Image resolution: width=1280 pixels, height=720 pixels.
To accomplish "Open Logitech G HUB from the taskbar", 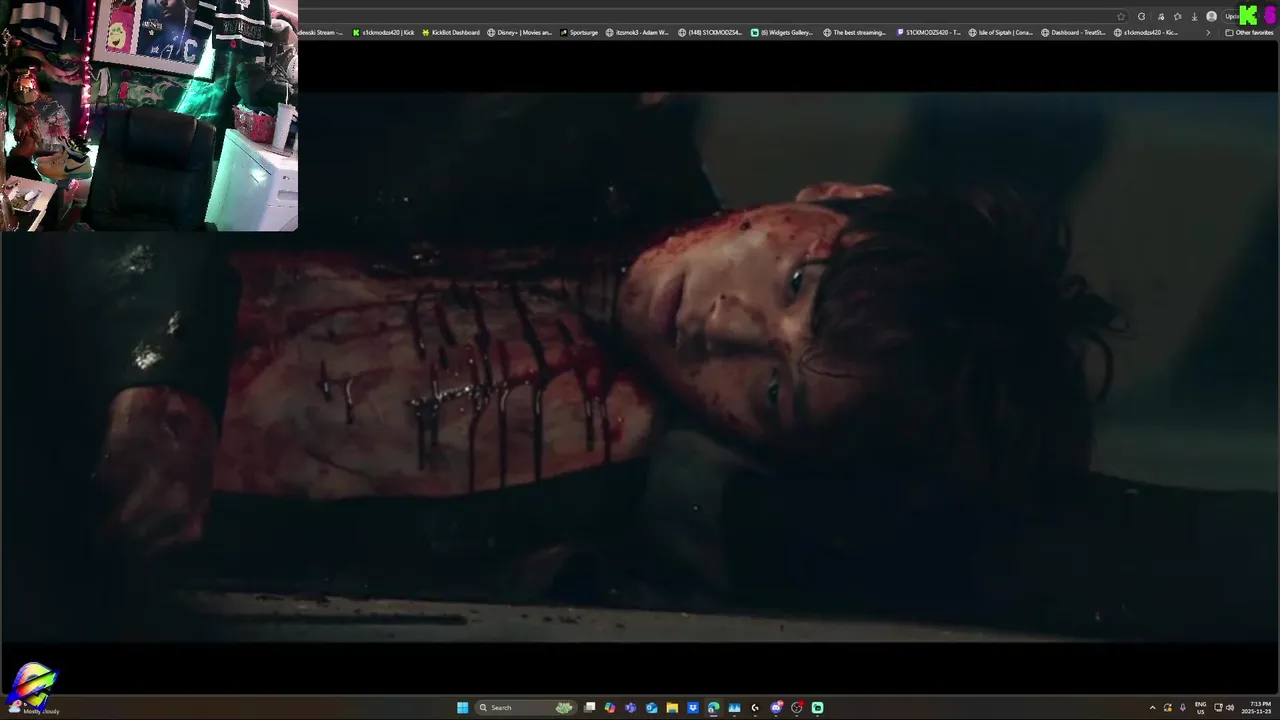I will point(755,707).
